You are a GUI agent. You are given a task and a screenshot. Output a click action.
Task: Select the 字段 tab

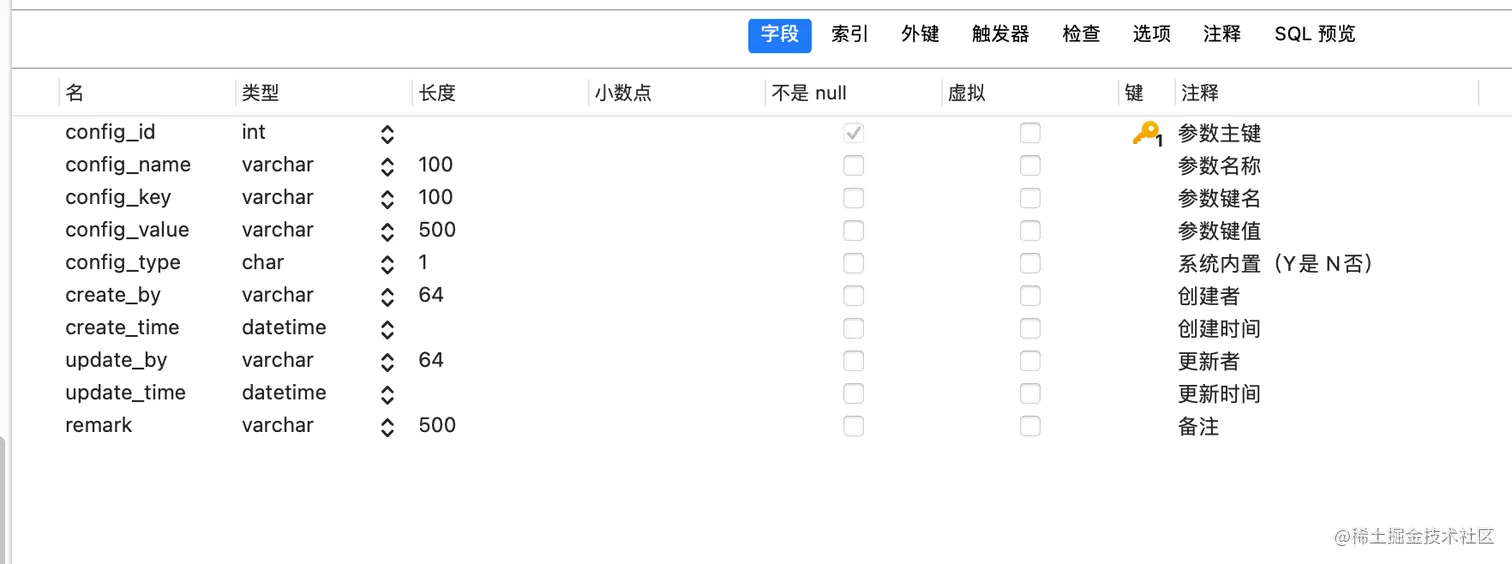tap(779, 34)
